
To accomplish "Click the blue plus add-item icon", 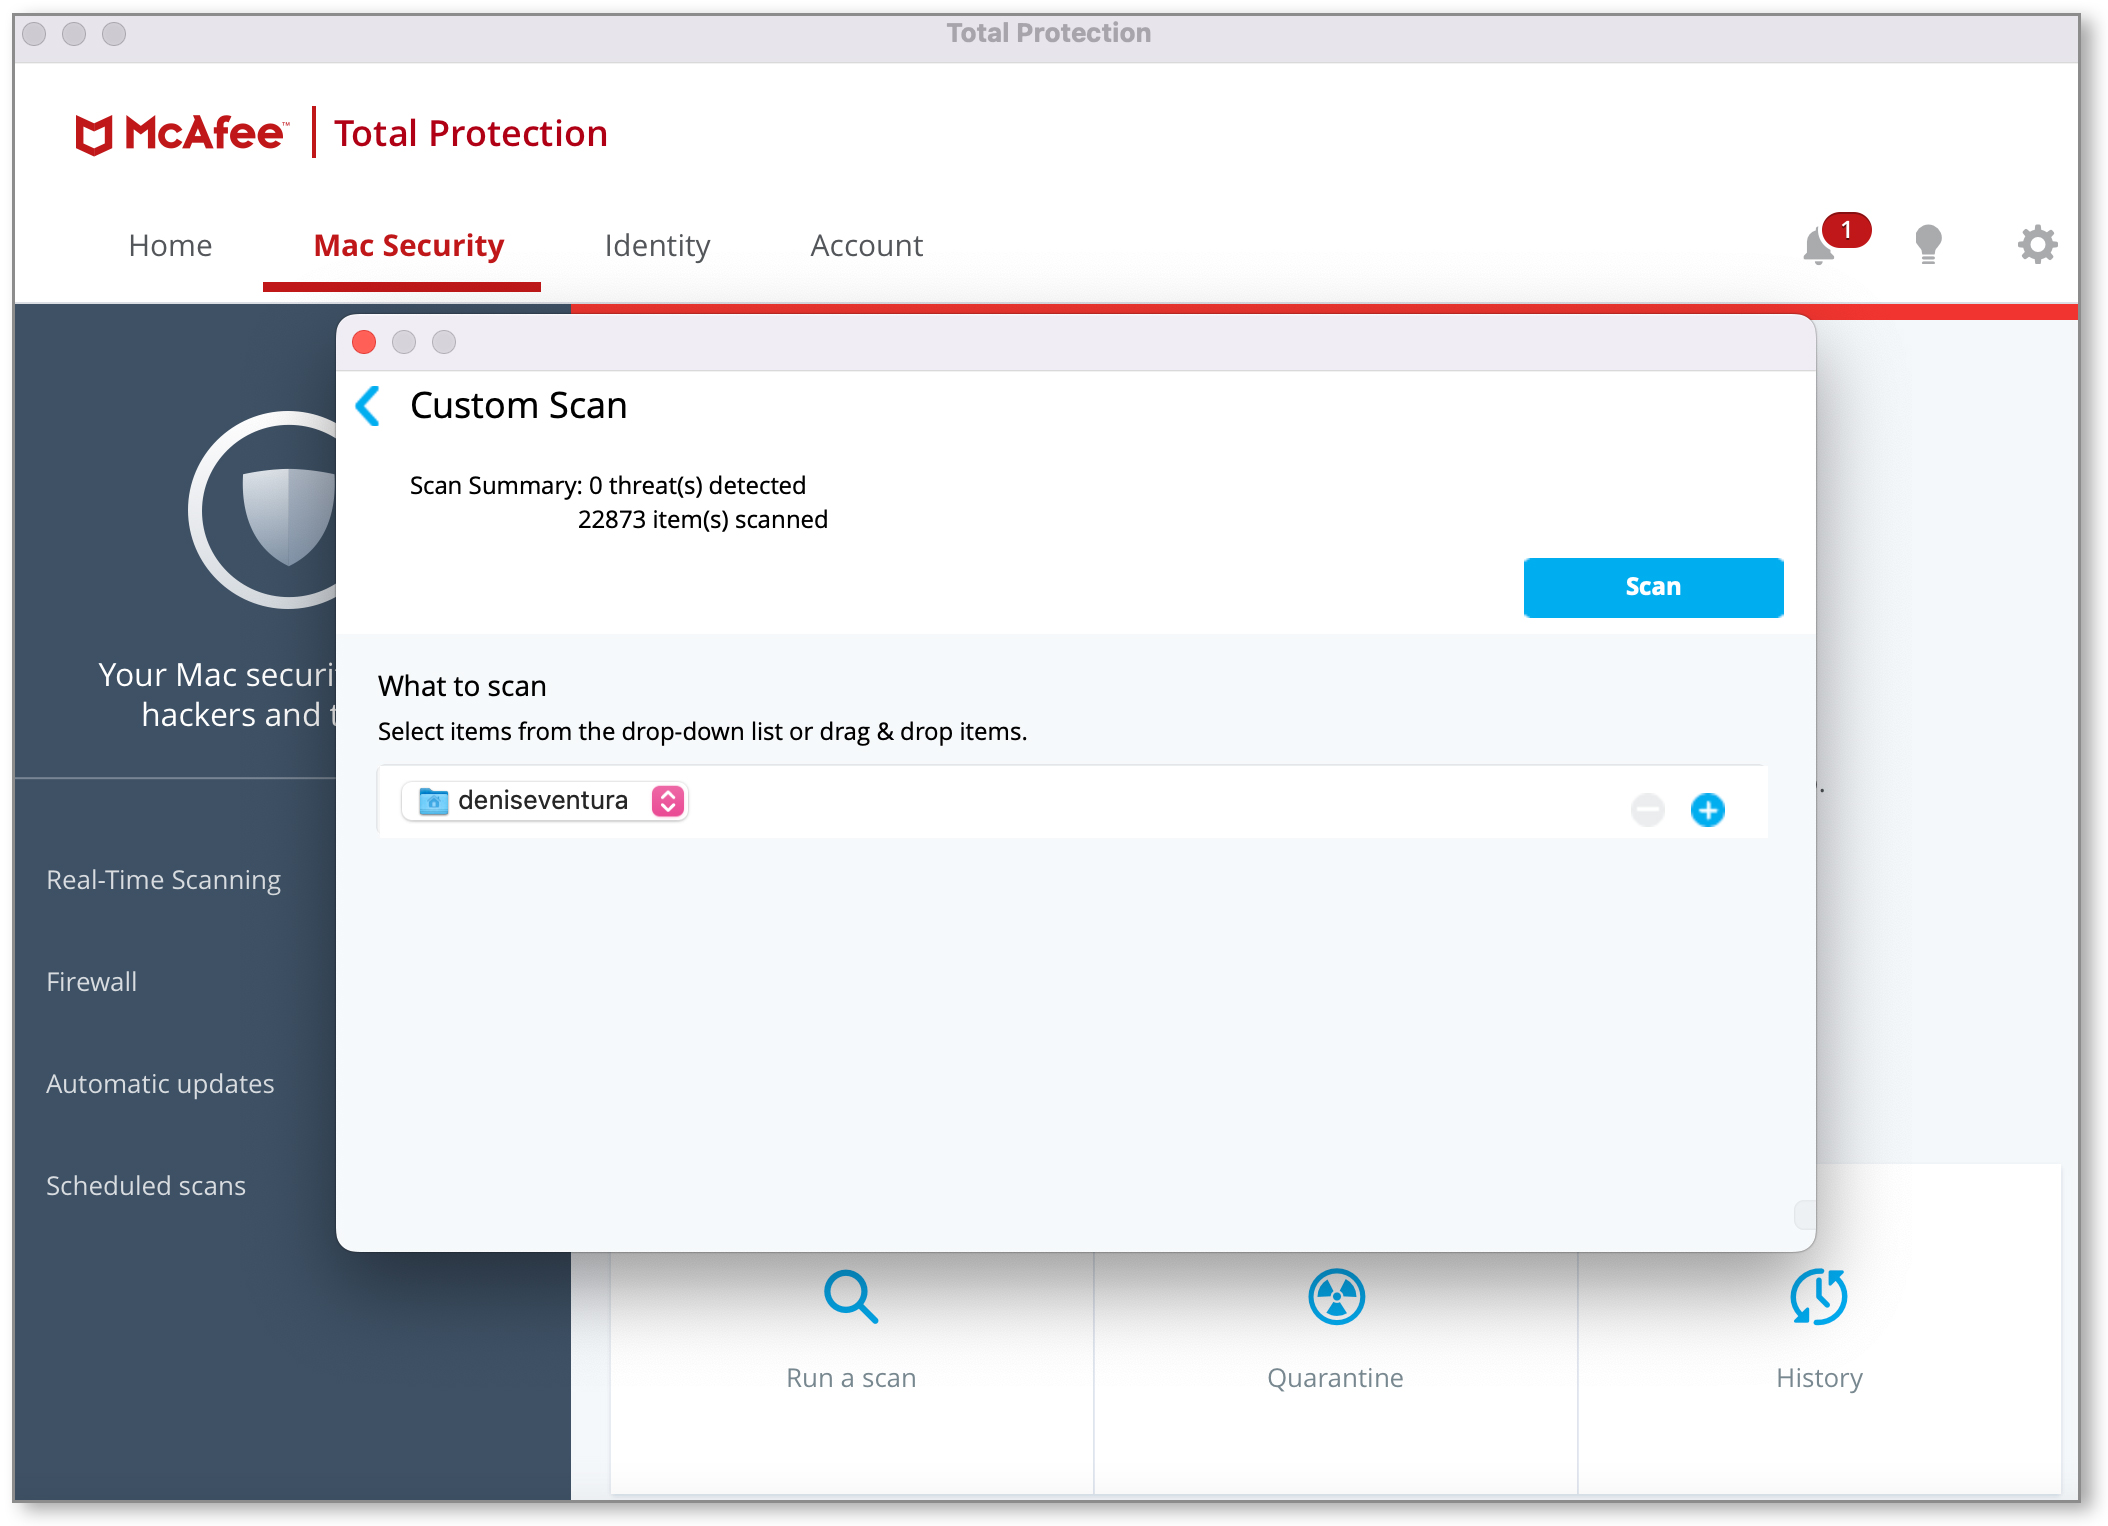I will click(1707, 809).
